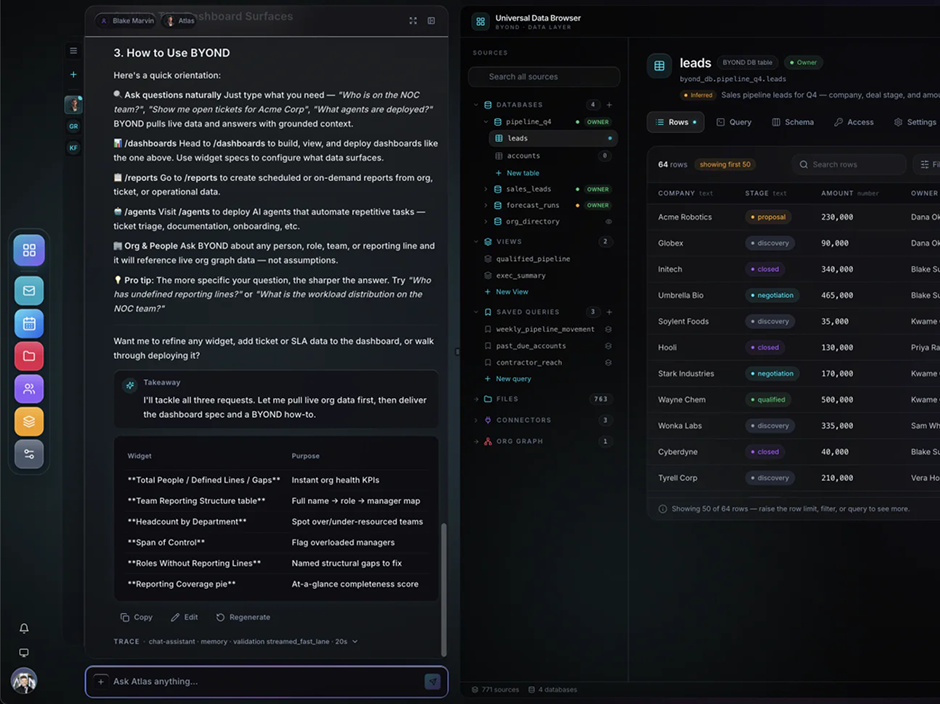Image resolution: width=940 pixels, height=704 pixels.
Task: Open the people dock icon
Action: (x=29, y=389)
